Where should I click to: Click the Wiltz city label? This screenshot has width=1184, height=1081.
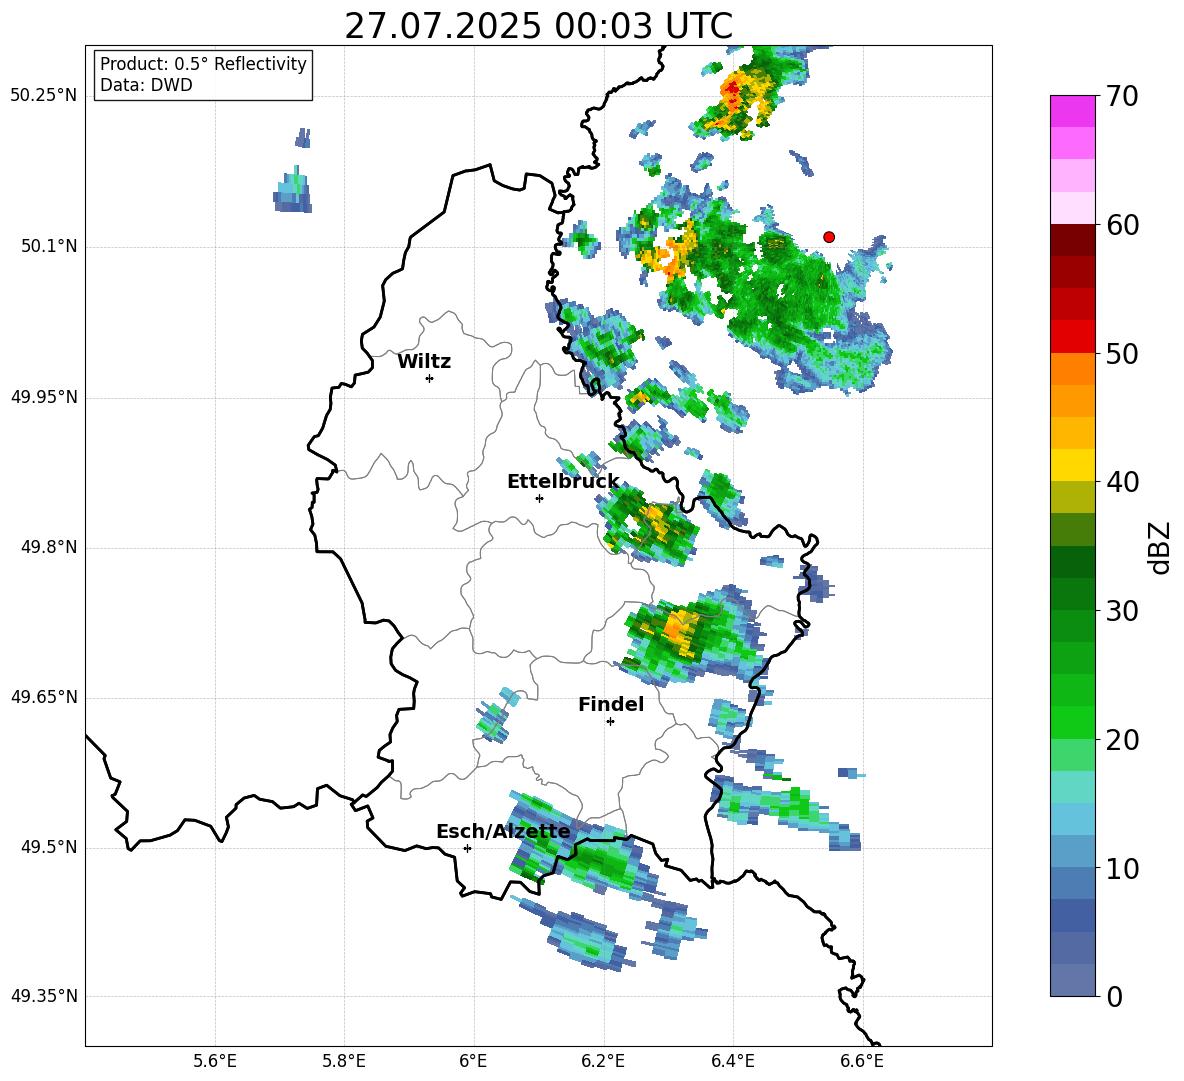click(x=424, y=362)
